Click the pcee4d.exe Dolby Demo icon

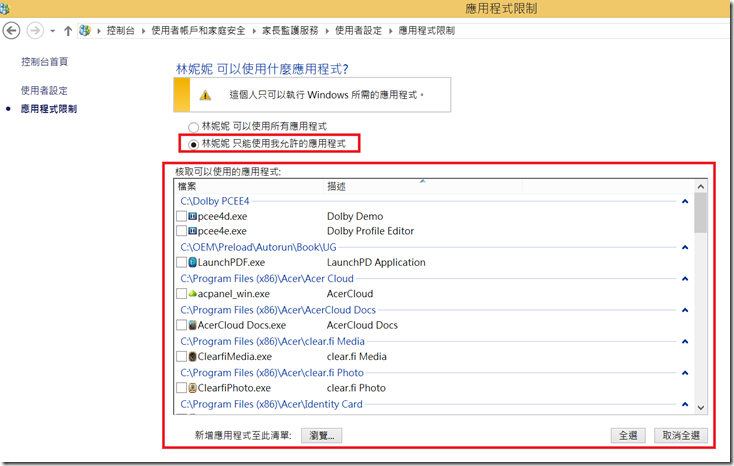194,216
